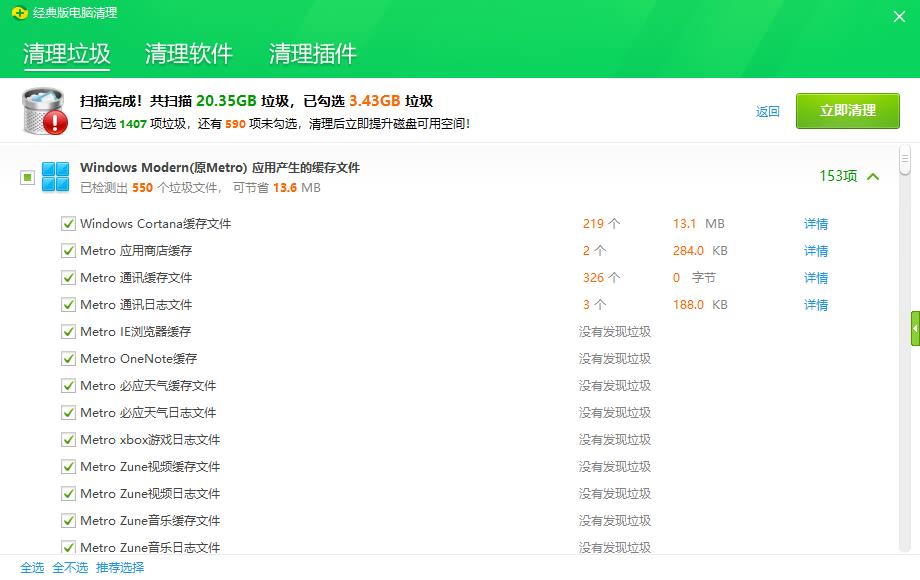
Task: Click the Windows Modern category title text
Action: [x=219, y=168]
